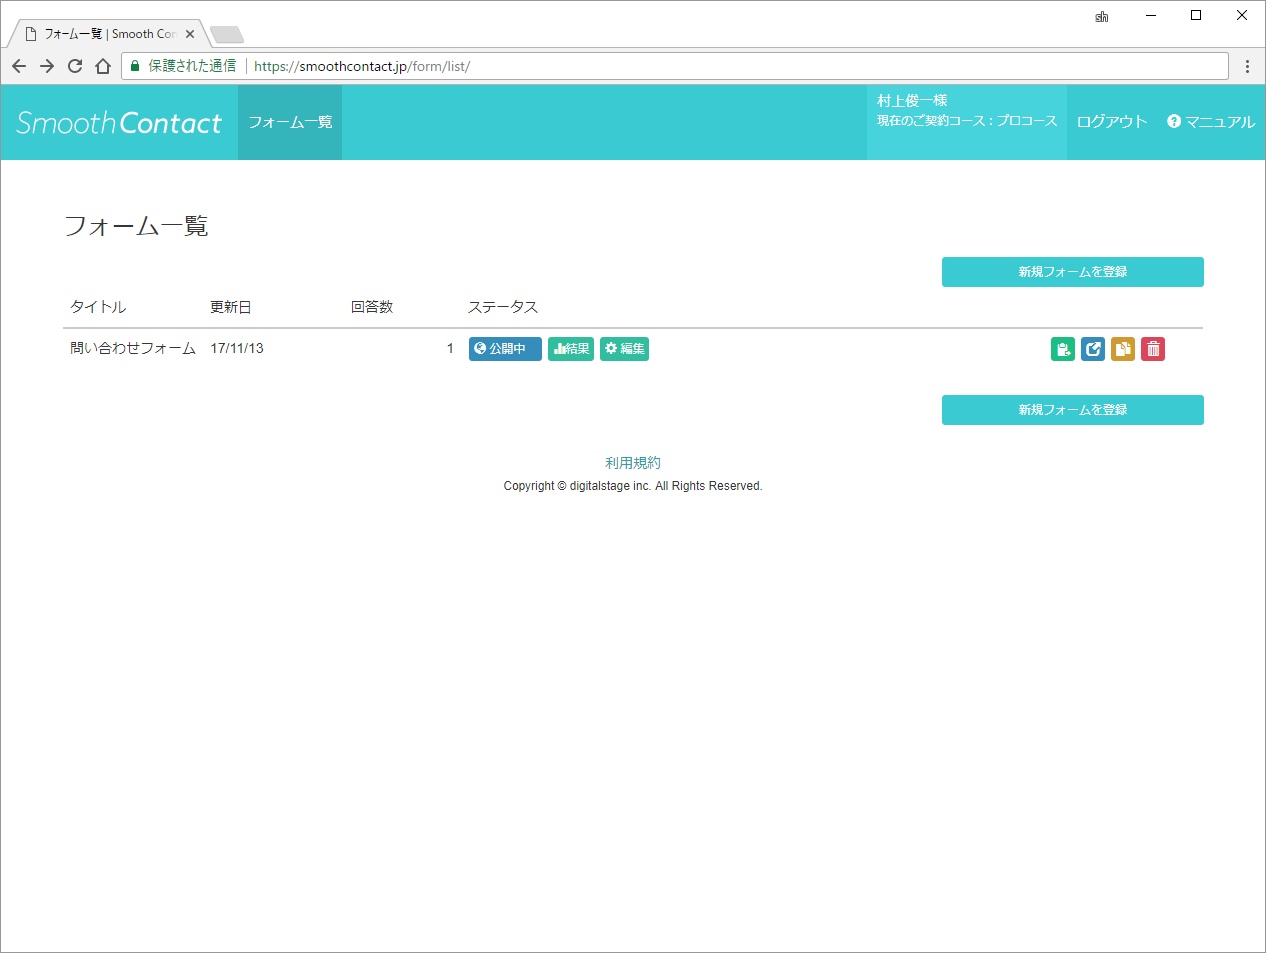This screenshot has height=953, width=1266.
Task: Delete form with red trash icon
Action: [1153, 349]
